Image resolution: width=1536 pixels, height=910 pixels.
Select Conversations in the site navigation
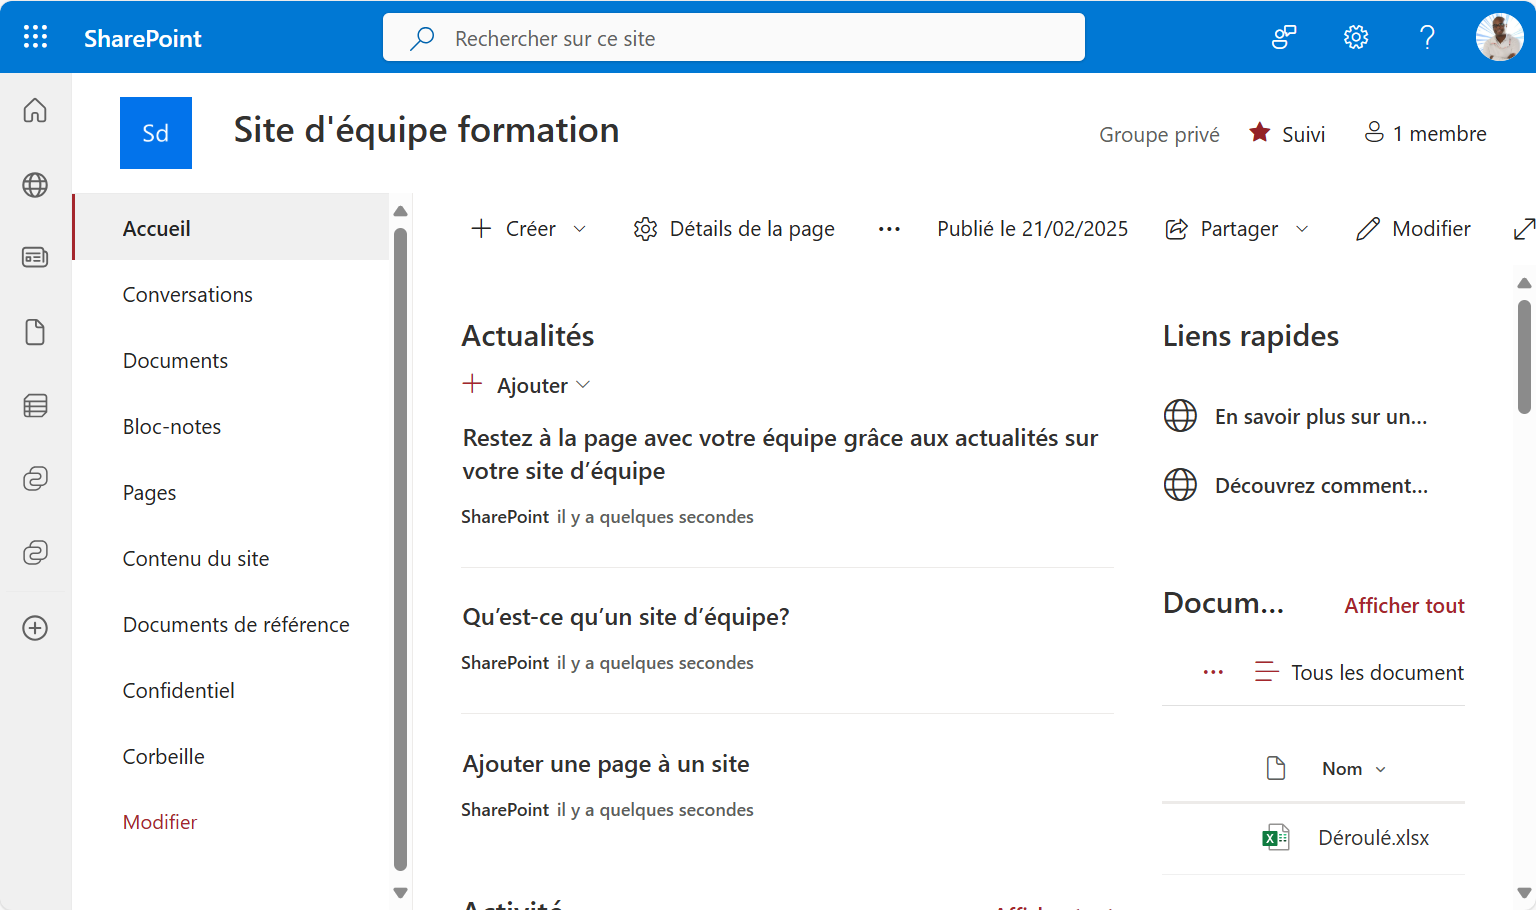[x=187, y=295]
